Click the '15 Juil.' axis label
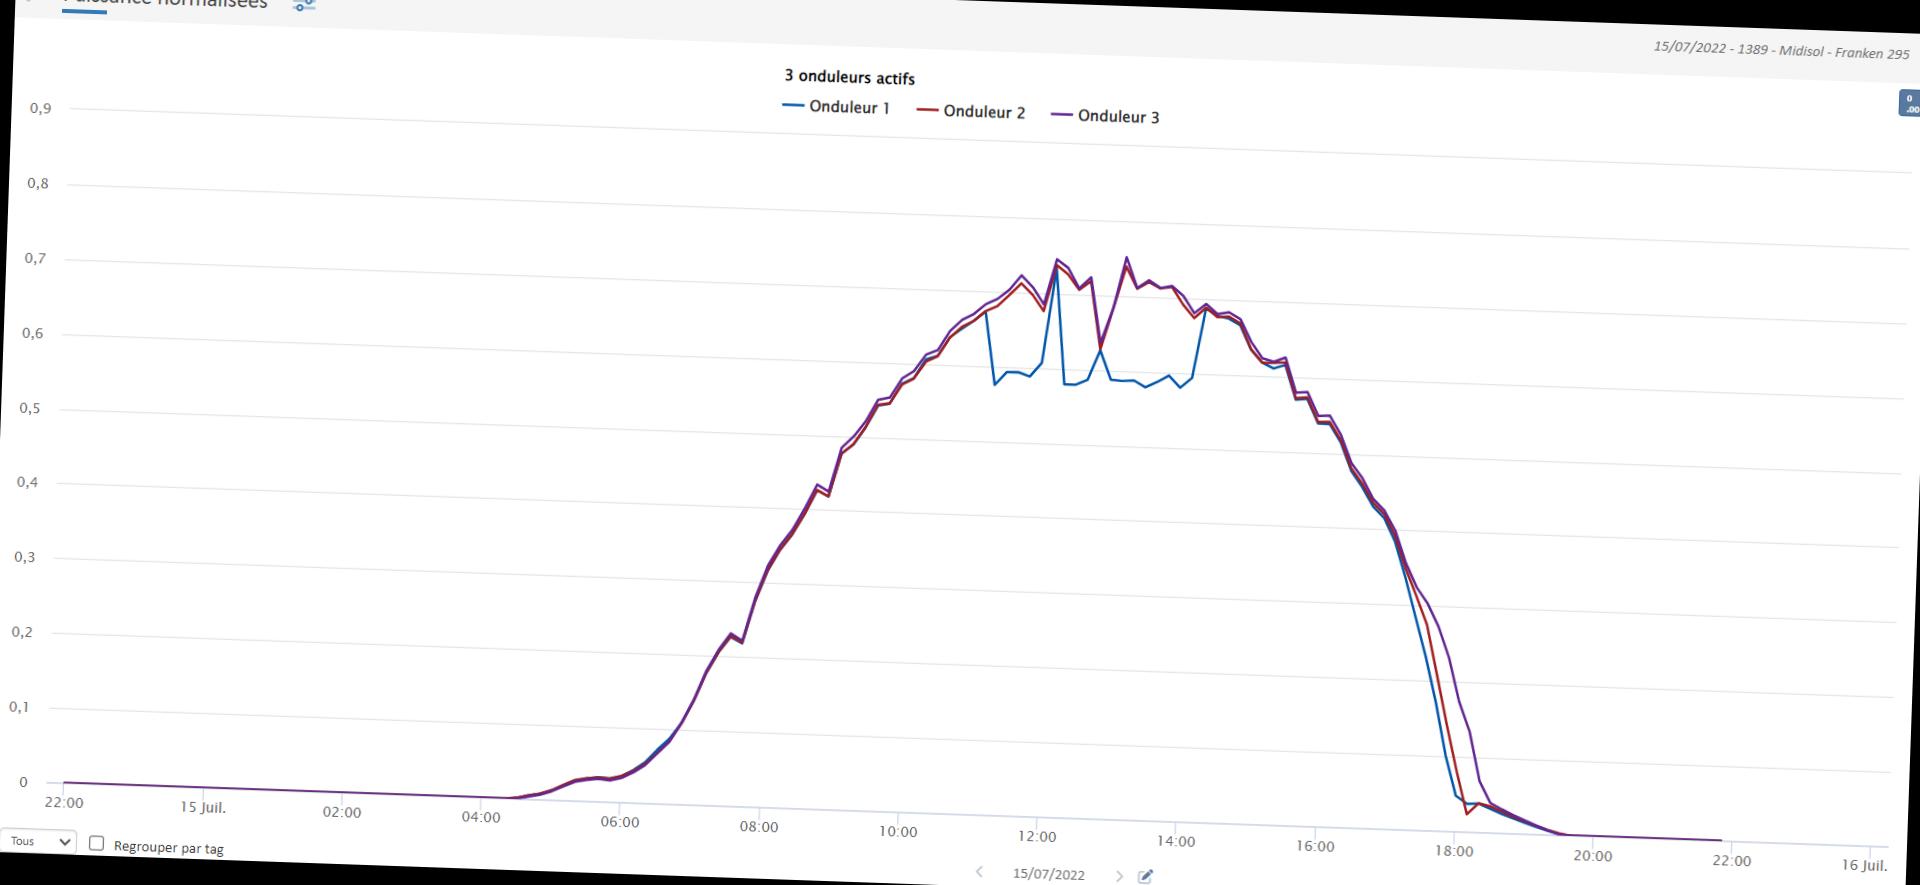 203,807
